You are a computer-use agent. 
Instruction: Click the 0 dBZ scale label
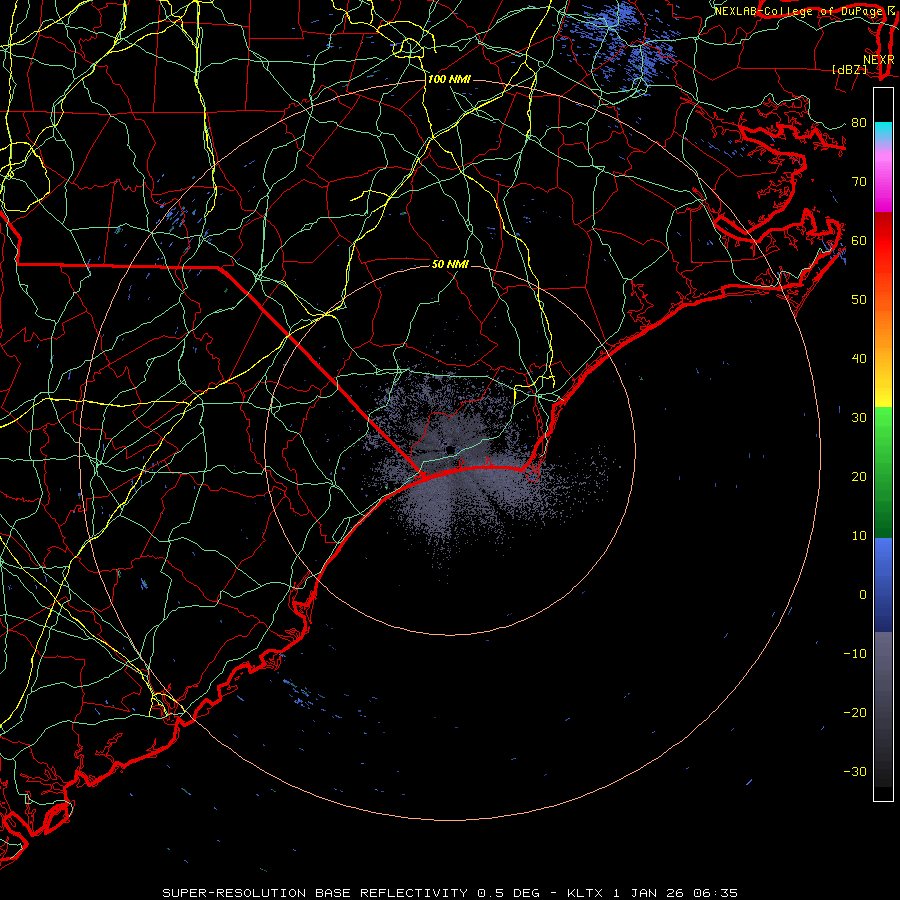[863, 595]
